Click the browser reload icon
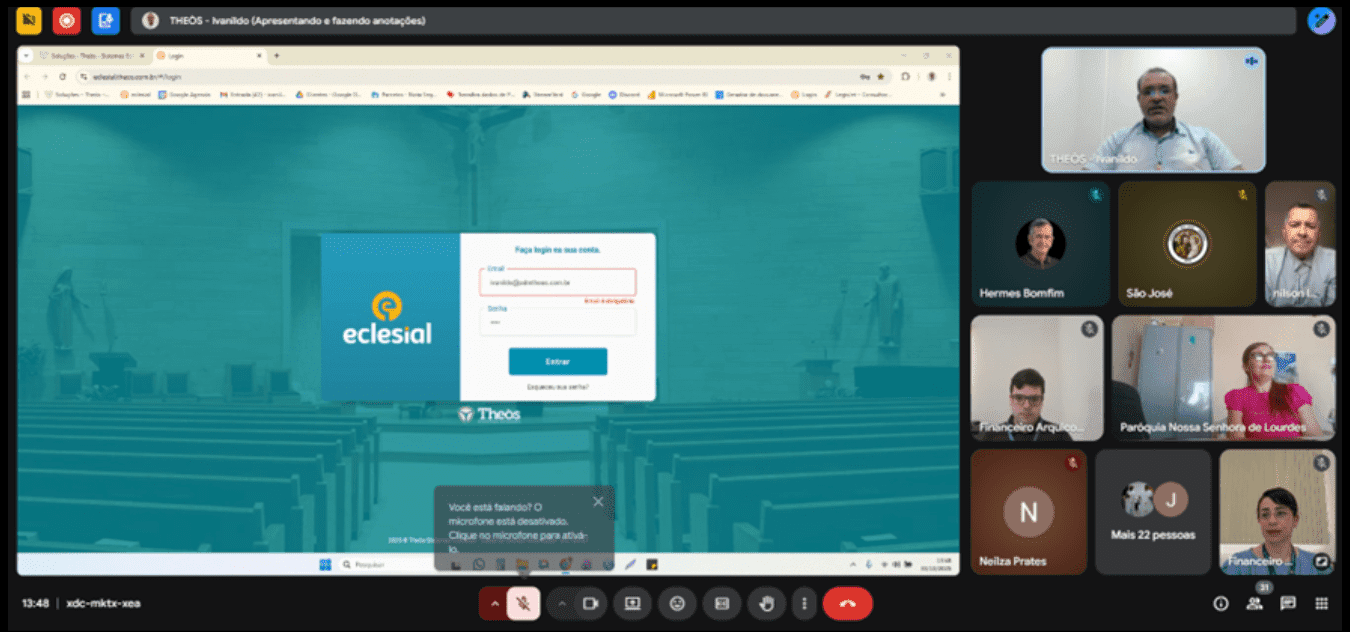This screenshot has height=632, width=1350. [62, 76]
